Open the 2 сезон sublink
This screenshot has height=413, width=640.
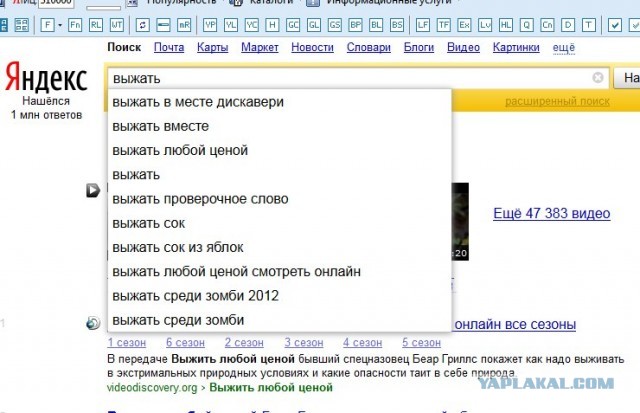244,343
